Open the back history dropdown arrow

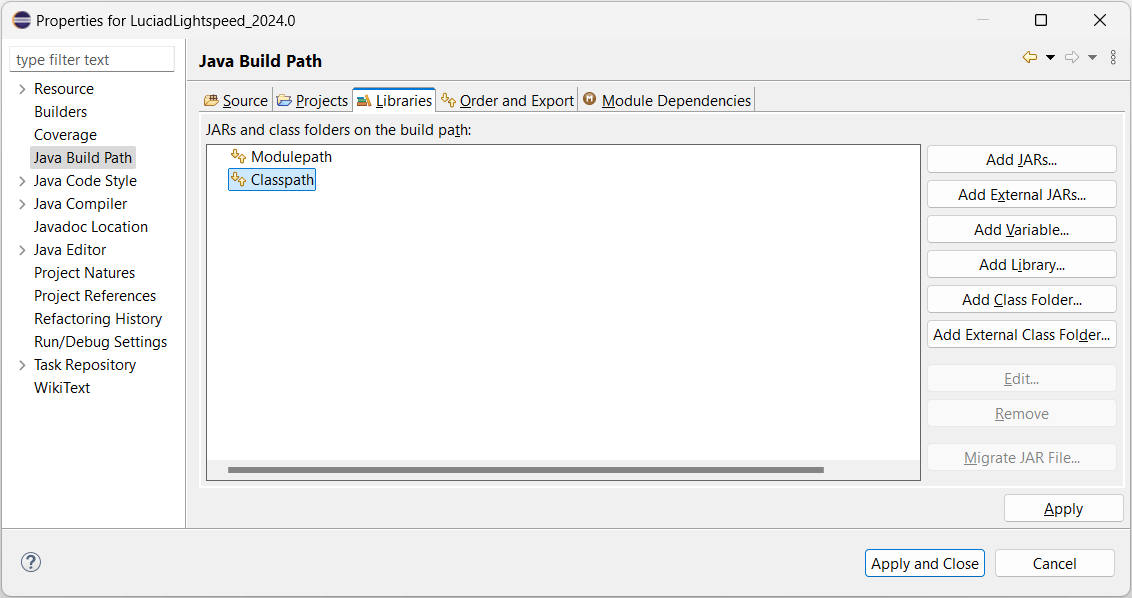1050,57
